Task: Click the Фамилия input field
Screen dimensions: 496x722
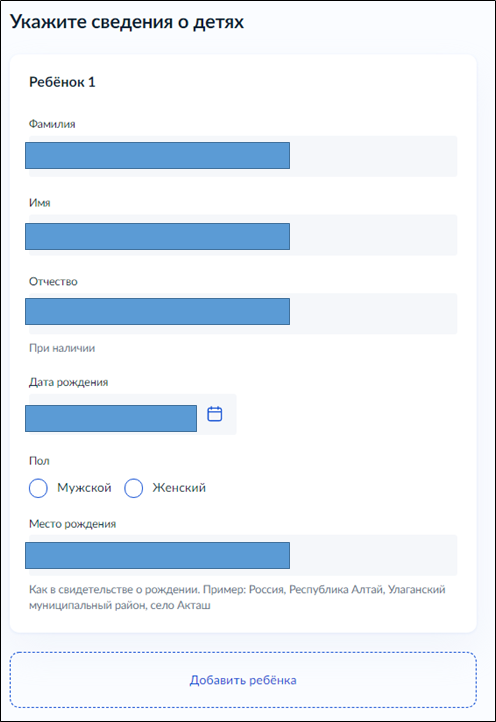Action: point(243,156)
